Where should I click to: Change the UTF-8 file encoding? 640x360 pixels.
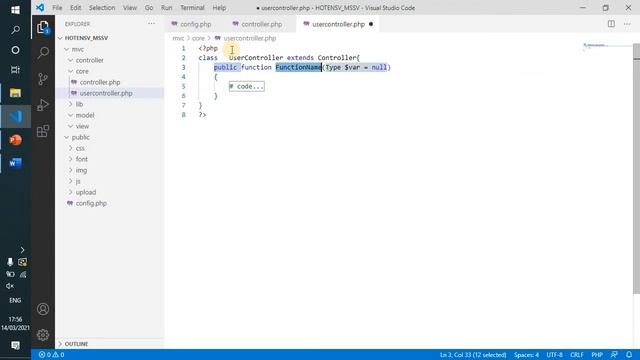[554, 355]
